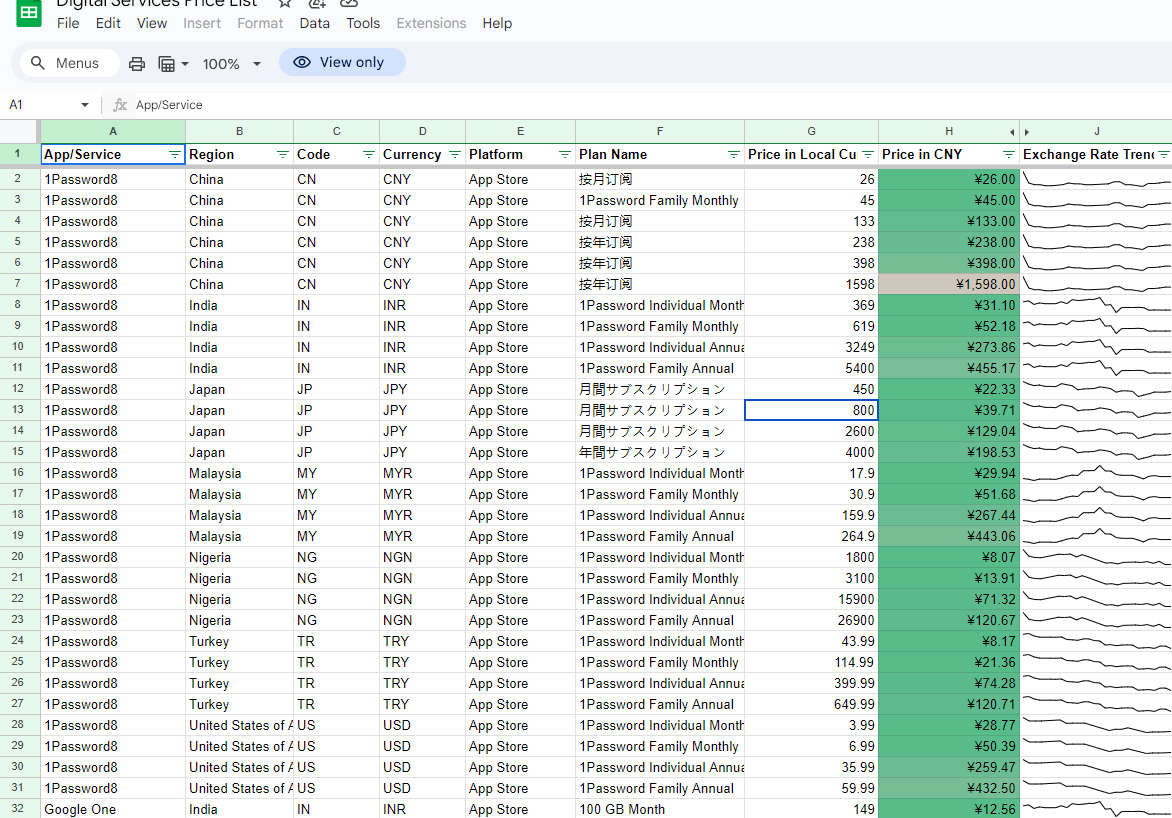Open filter for Plan Name column
The width and height of the screenshot is (1172, 818).
click(x=733, y=154)
